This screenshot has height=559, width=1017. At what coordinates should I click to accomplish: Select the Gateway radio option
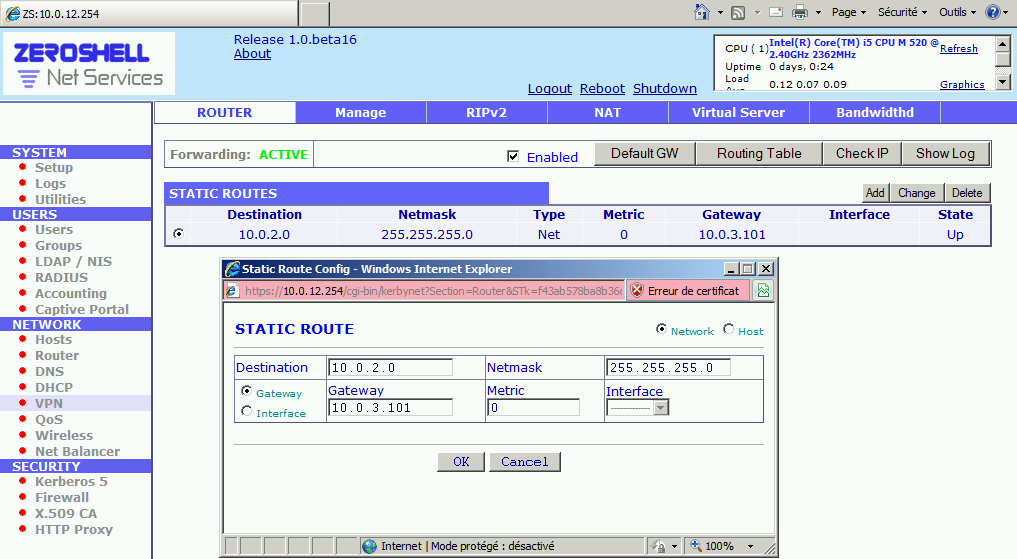[x=246, y=390]
